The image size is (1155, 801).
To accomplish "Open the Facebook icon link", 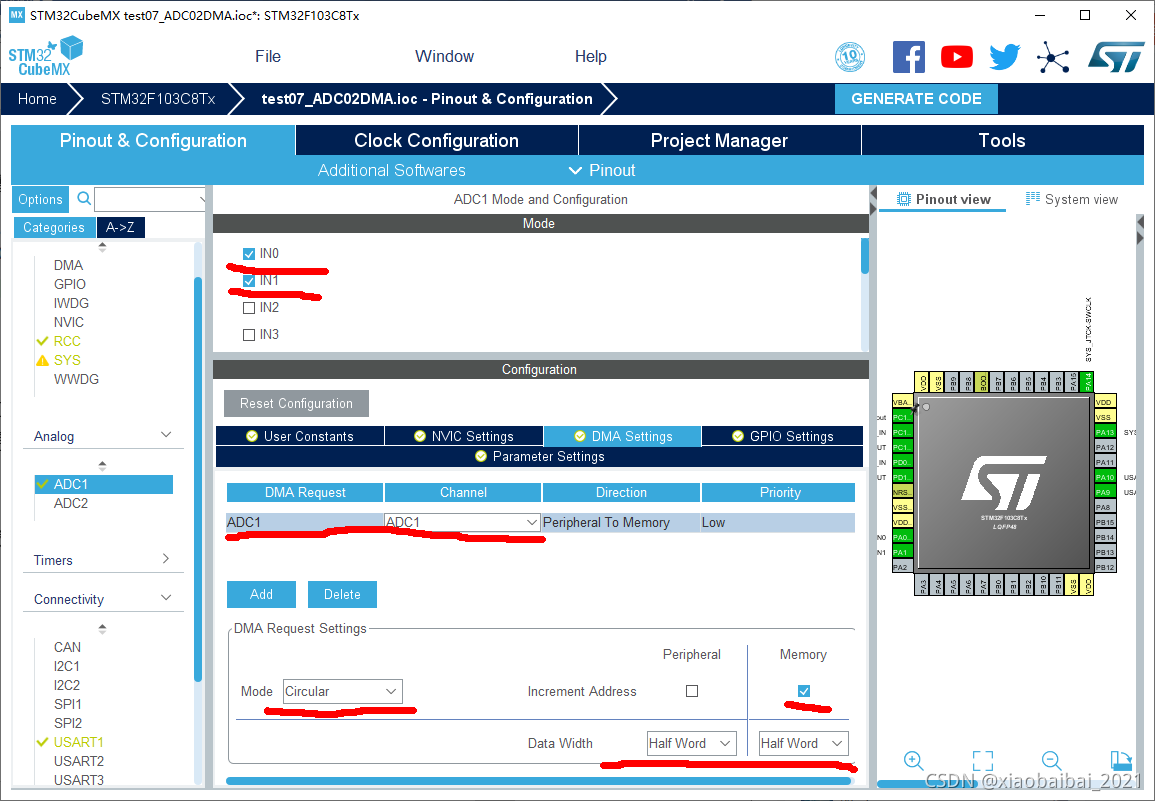I will 908,57.
